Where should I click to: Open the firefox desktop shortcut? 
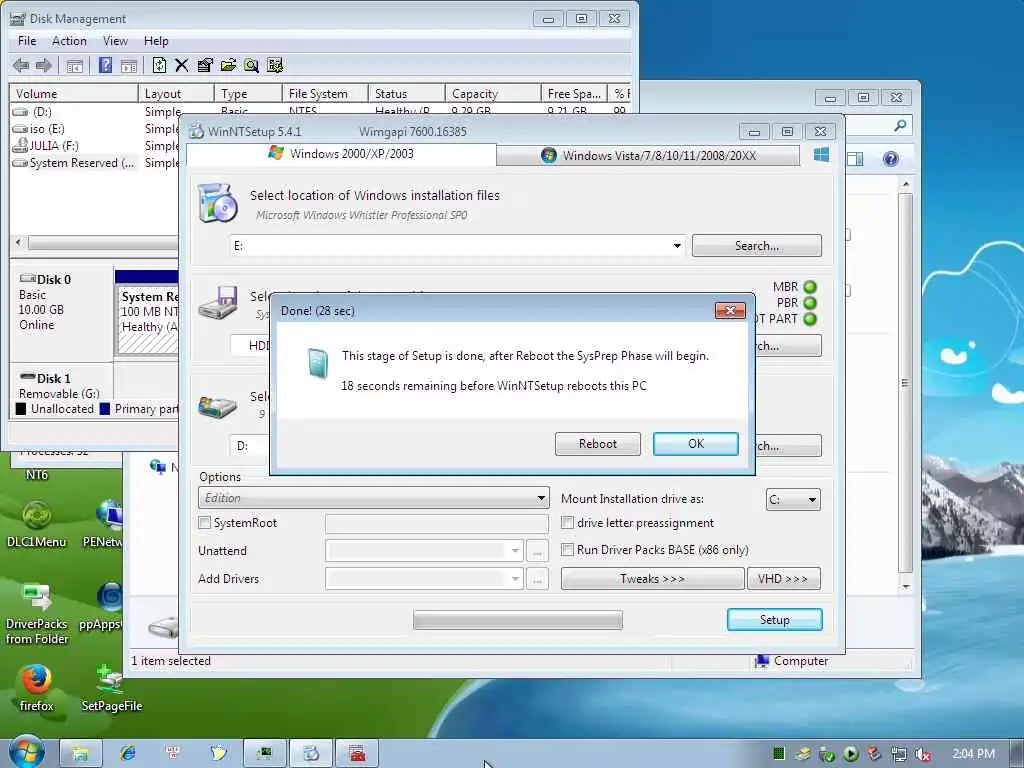click(x=37, y=688)
